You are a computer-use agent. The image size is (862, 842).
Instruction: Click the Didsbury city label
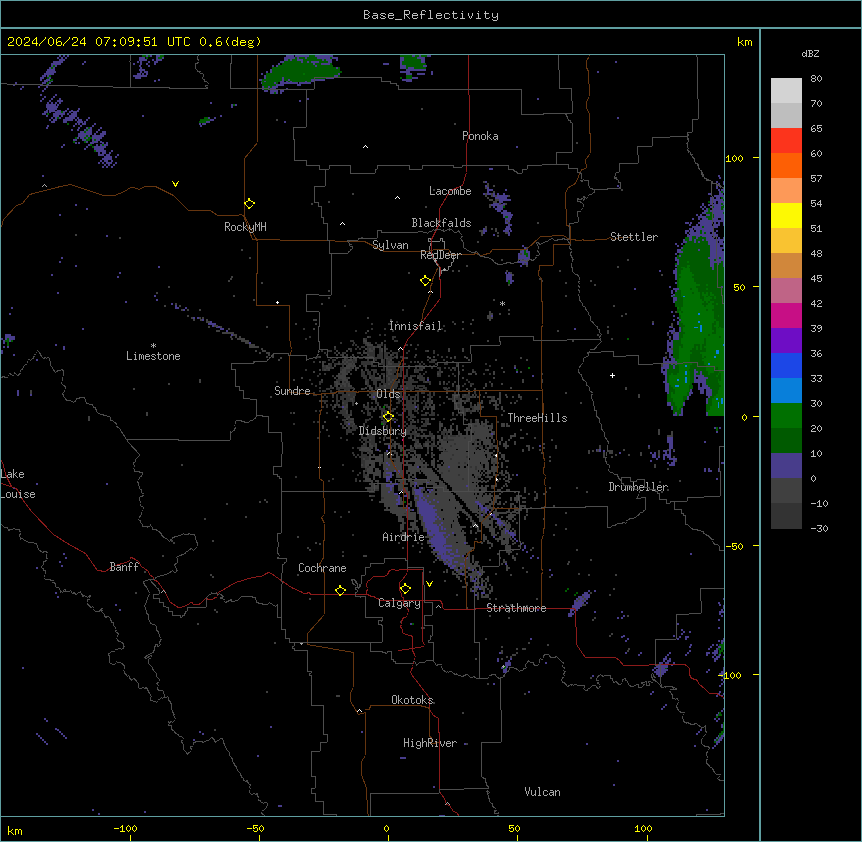pos(383,431)
